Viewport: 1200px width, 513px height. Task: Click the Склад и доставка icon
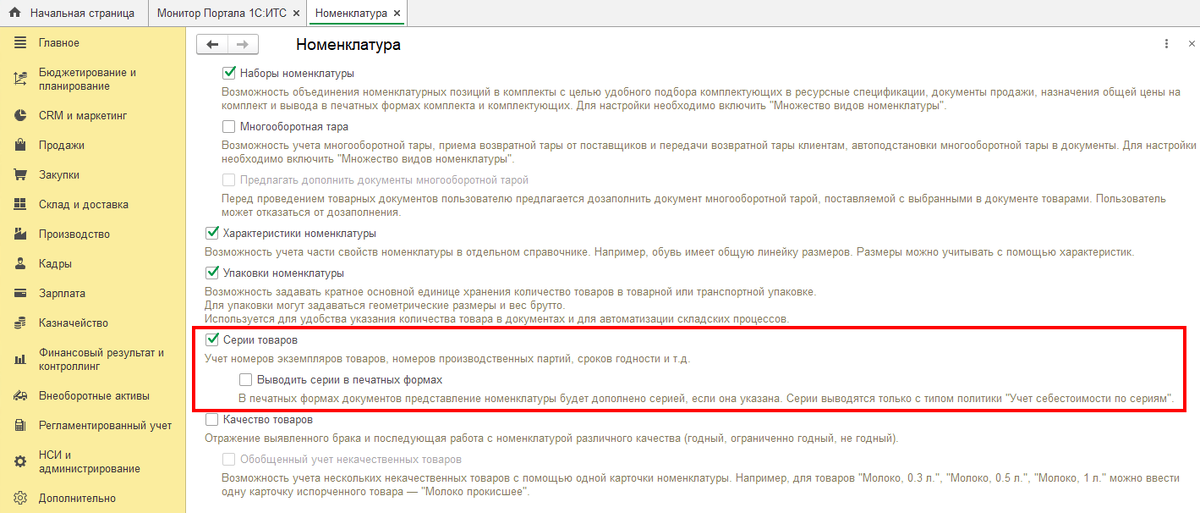(x=19, y=205)
